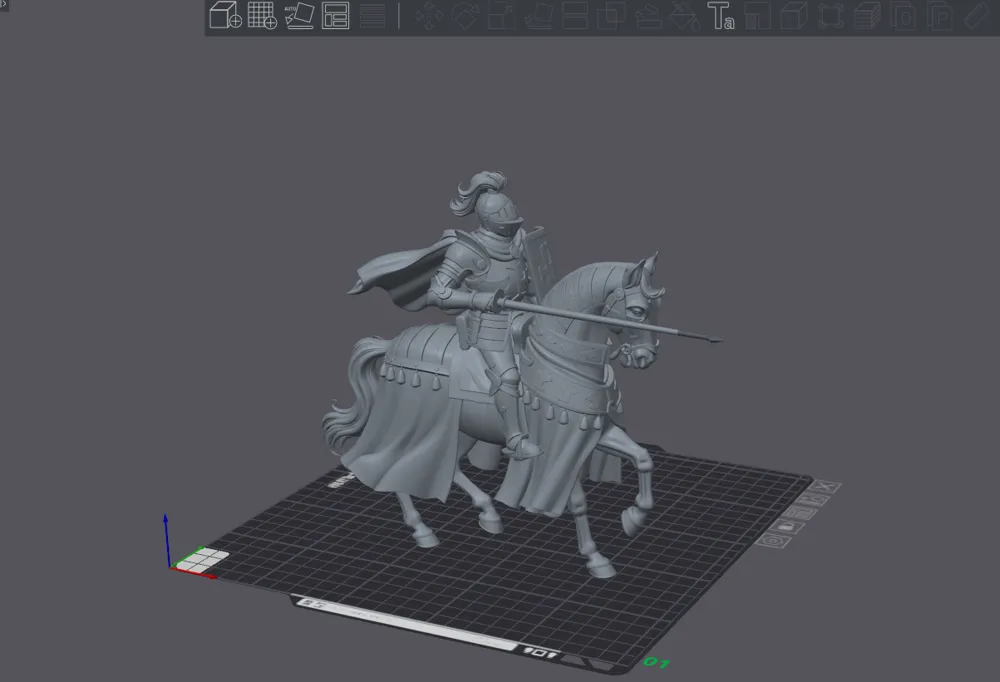Toggle the build plate lock icon
The image size is (1000, 682).
click(788, 526)
